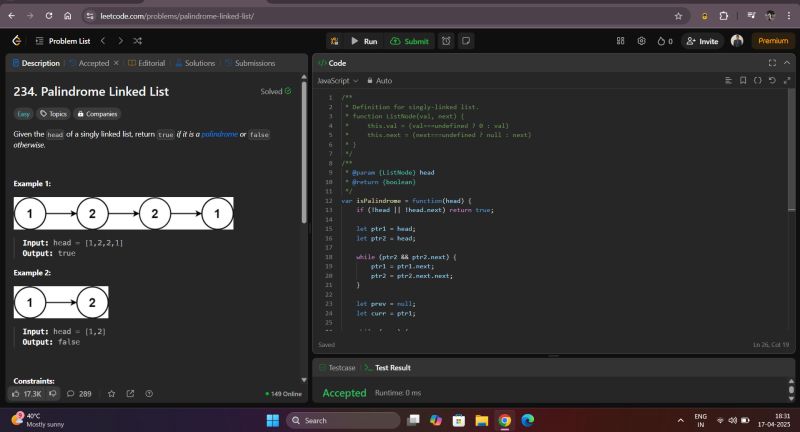The height and width of the screenshot is (432, 800).
Task: Switch to the Test Result tab
Action: 388,368
